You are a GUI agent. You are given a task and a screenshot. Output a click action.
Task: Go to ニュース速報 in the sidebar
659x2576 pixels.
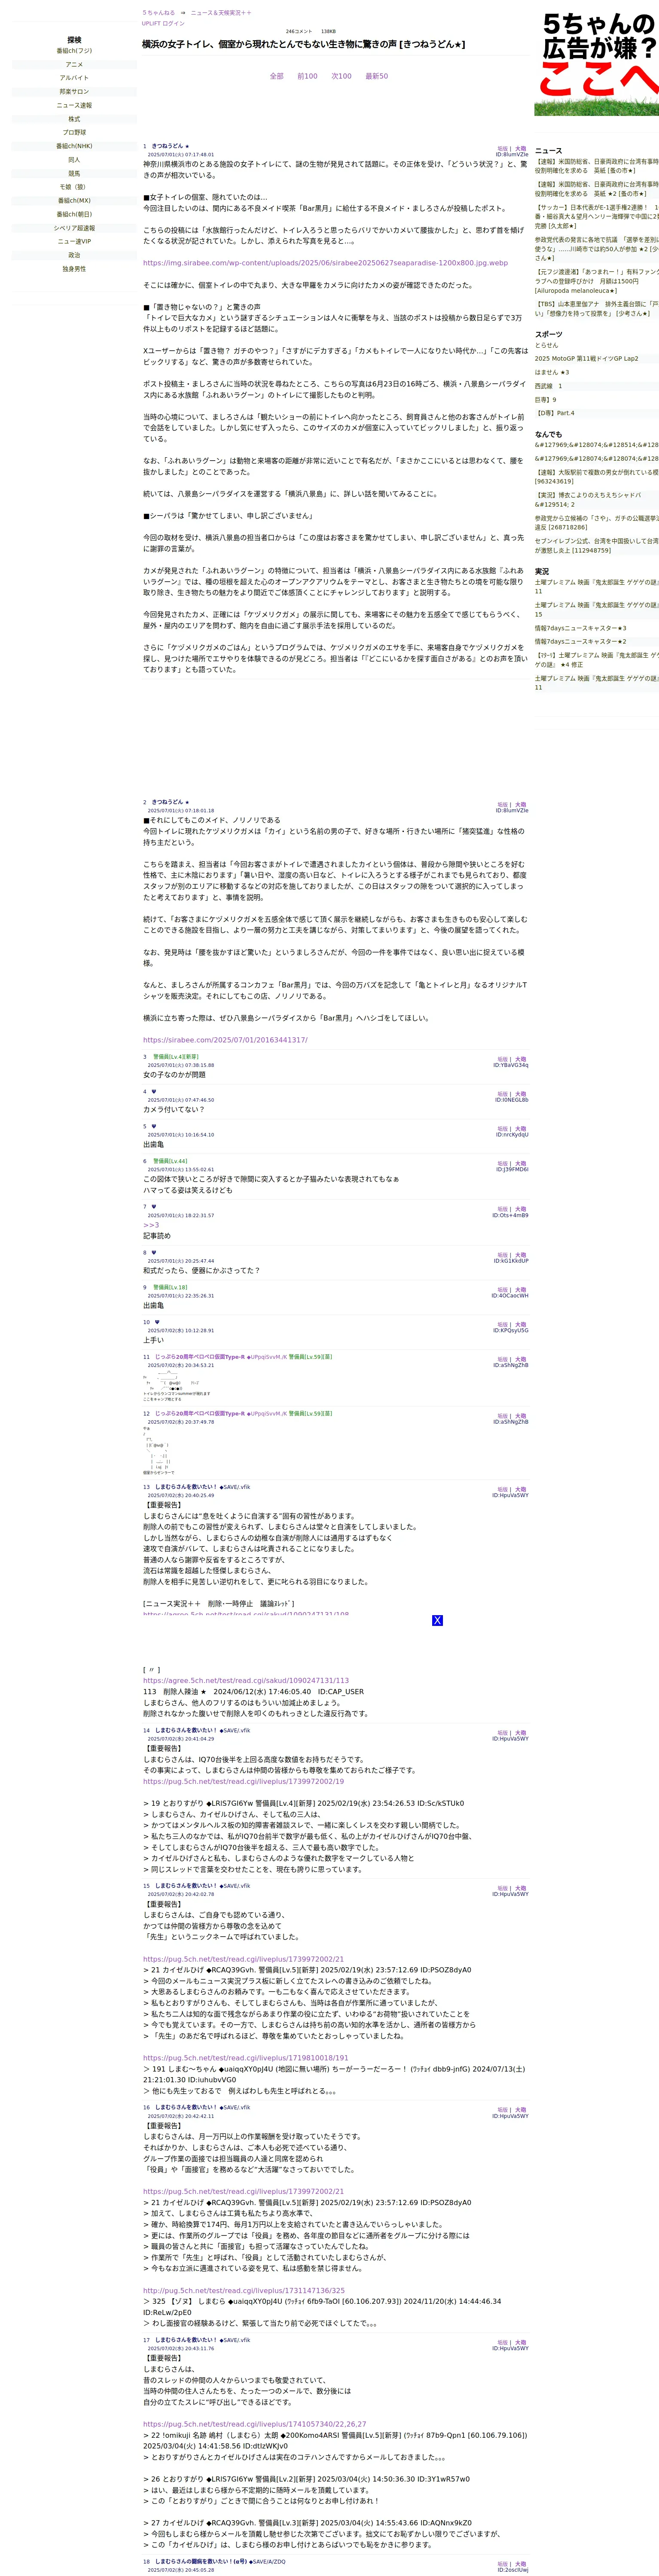74,105
